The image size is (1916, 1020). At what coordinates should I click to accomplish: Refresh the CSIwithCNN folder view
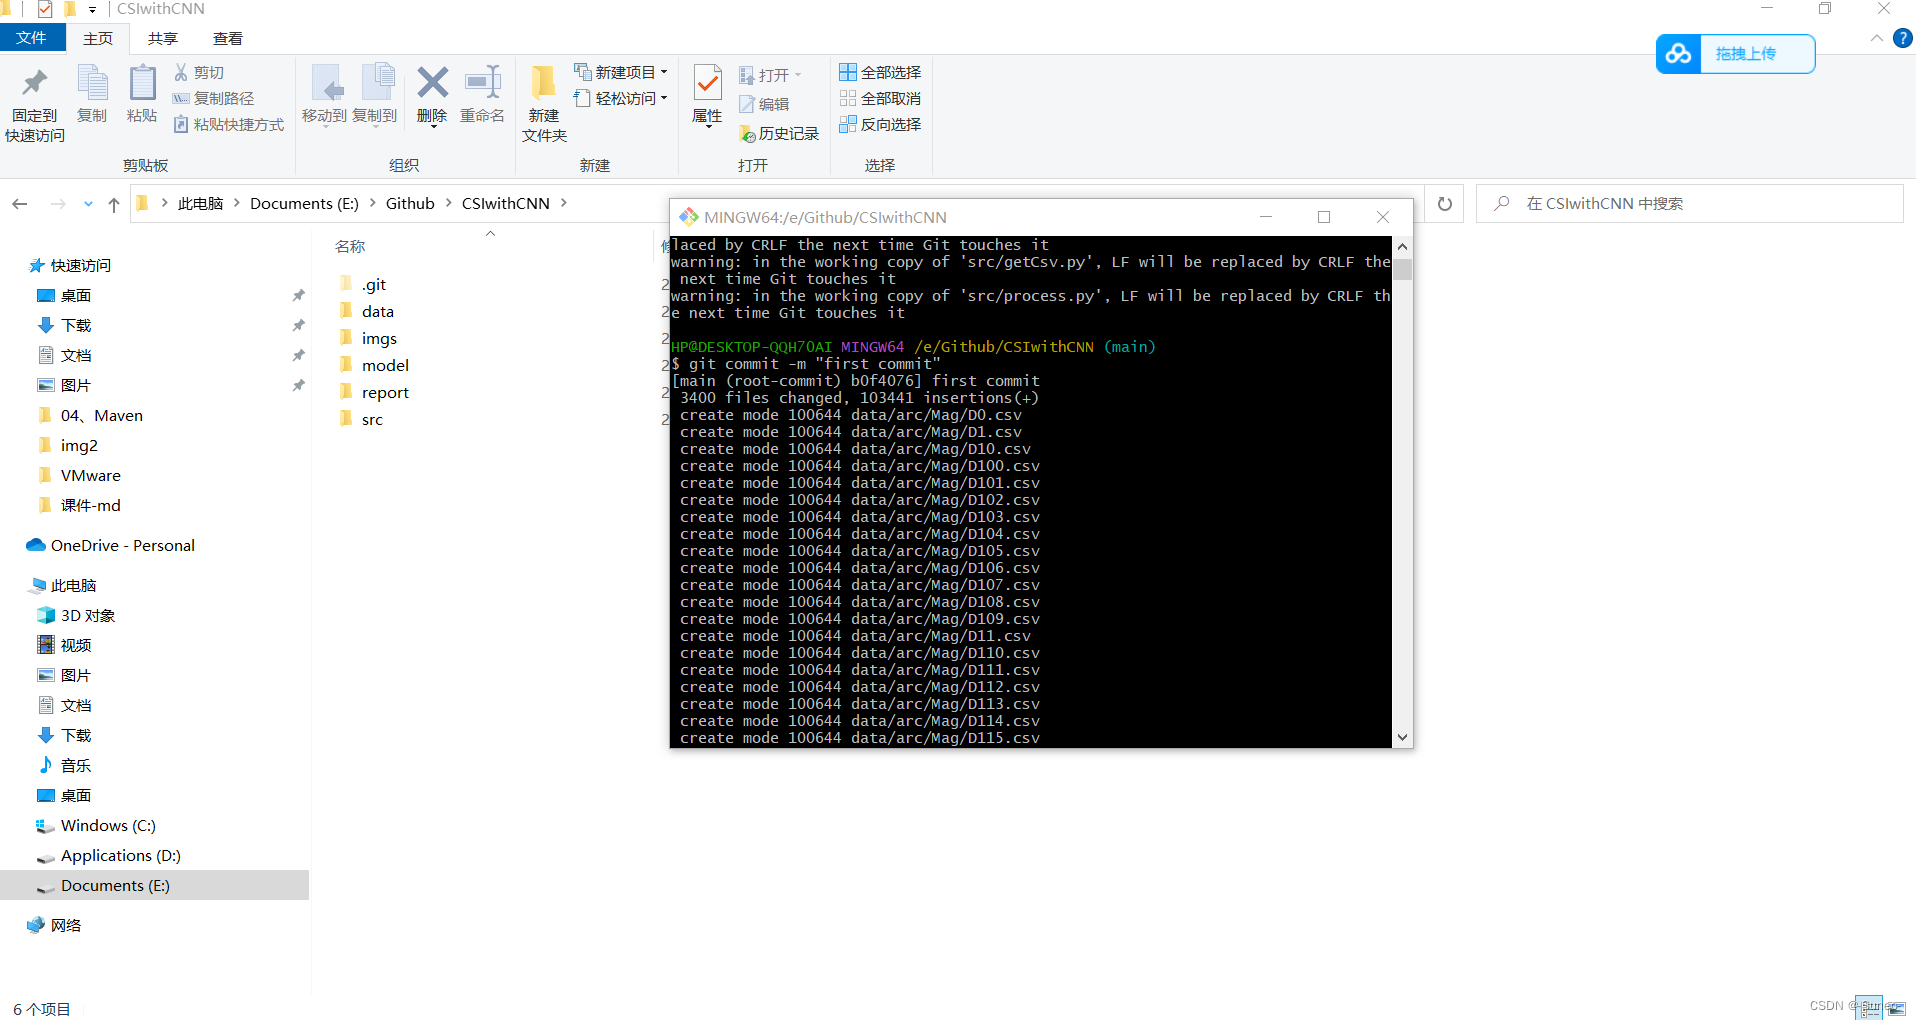click(x=1444, y=204)
